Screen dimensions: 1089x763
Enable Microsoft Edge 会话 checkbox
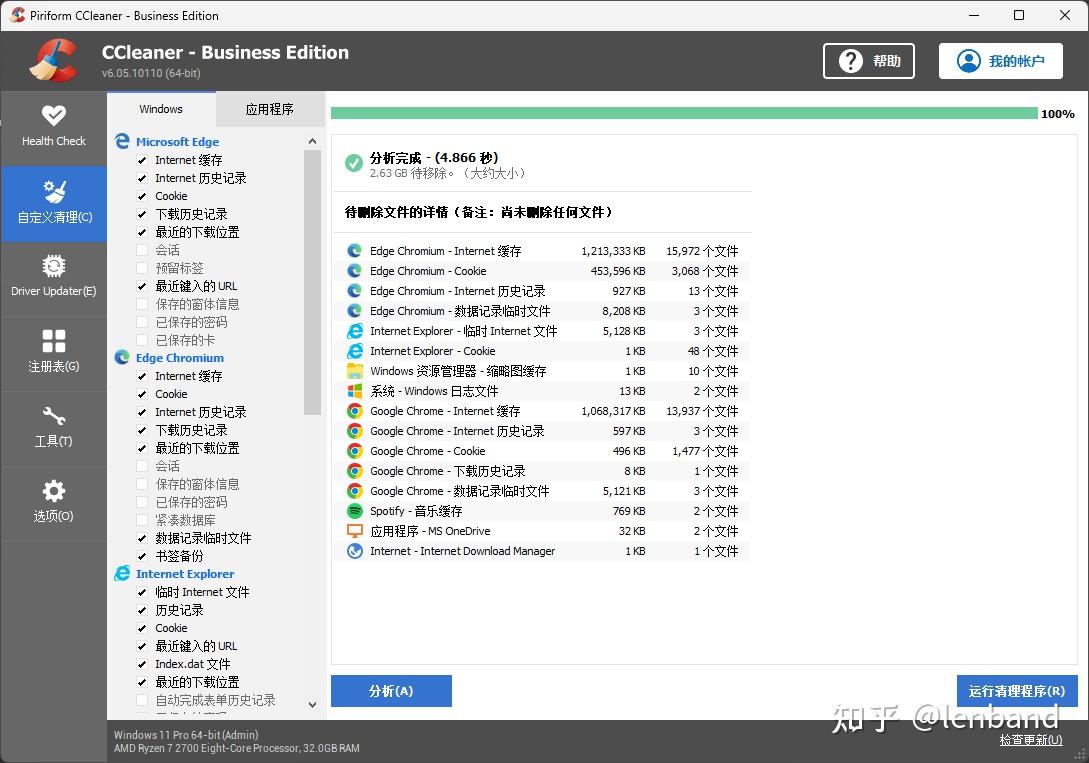click(142, 250)
